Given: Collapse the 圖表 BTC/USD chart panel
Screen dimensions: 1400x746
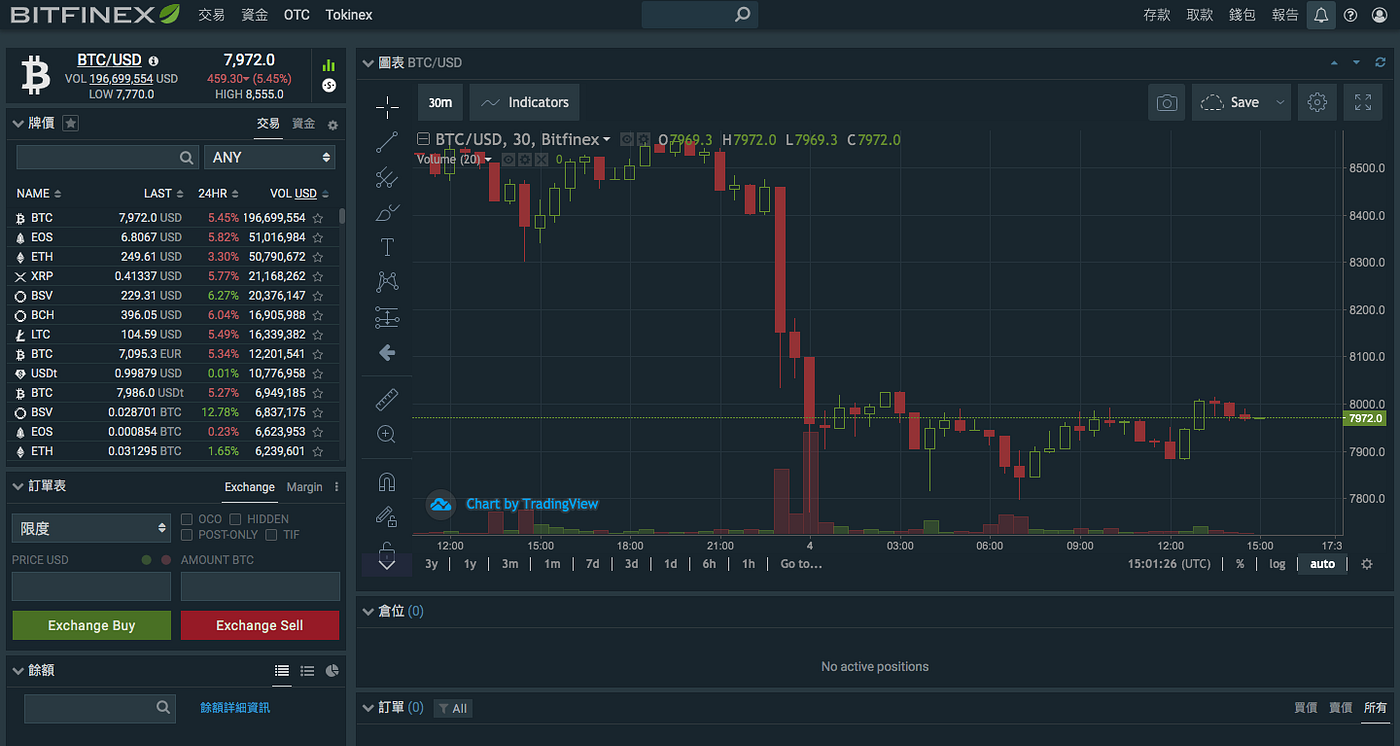Looking at the screenshot, I should [x=367, y=62].
